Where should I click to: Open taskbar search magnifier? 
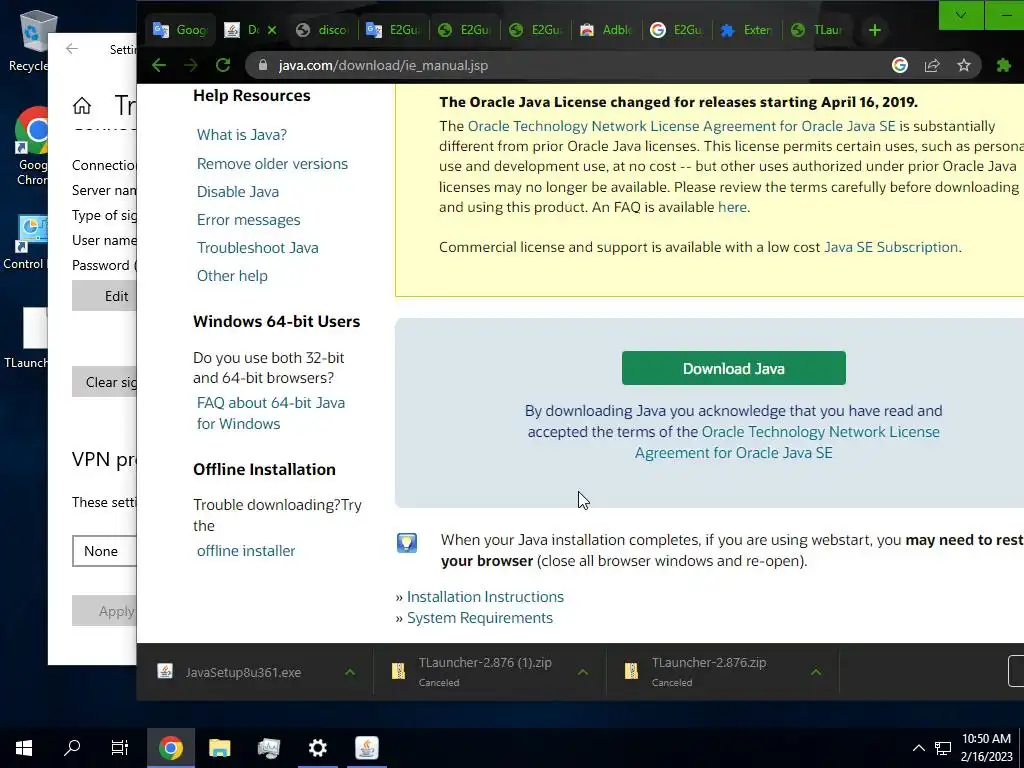(x=72, y=748)
